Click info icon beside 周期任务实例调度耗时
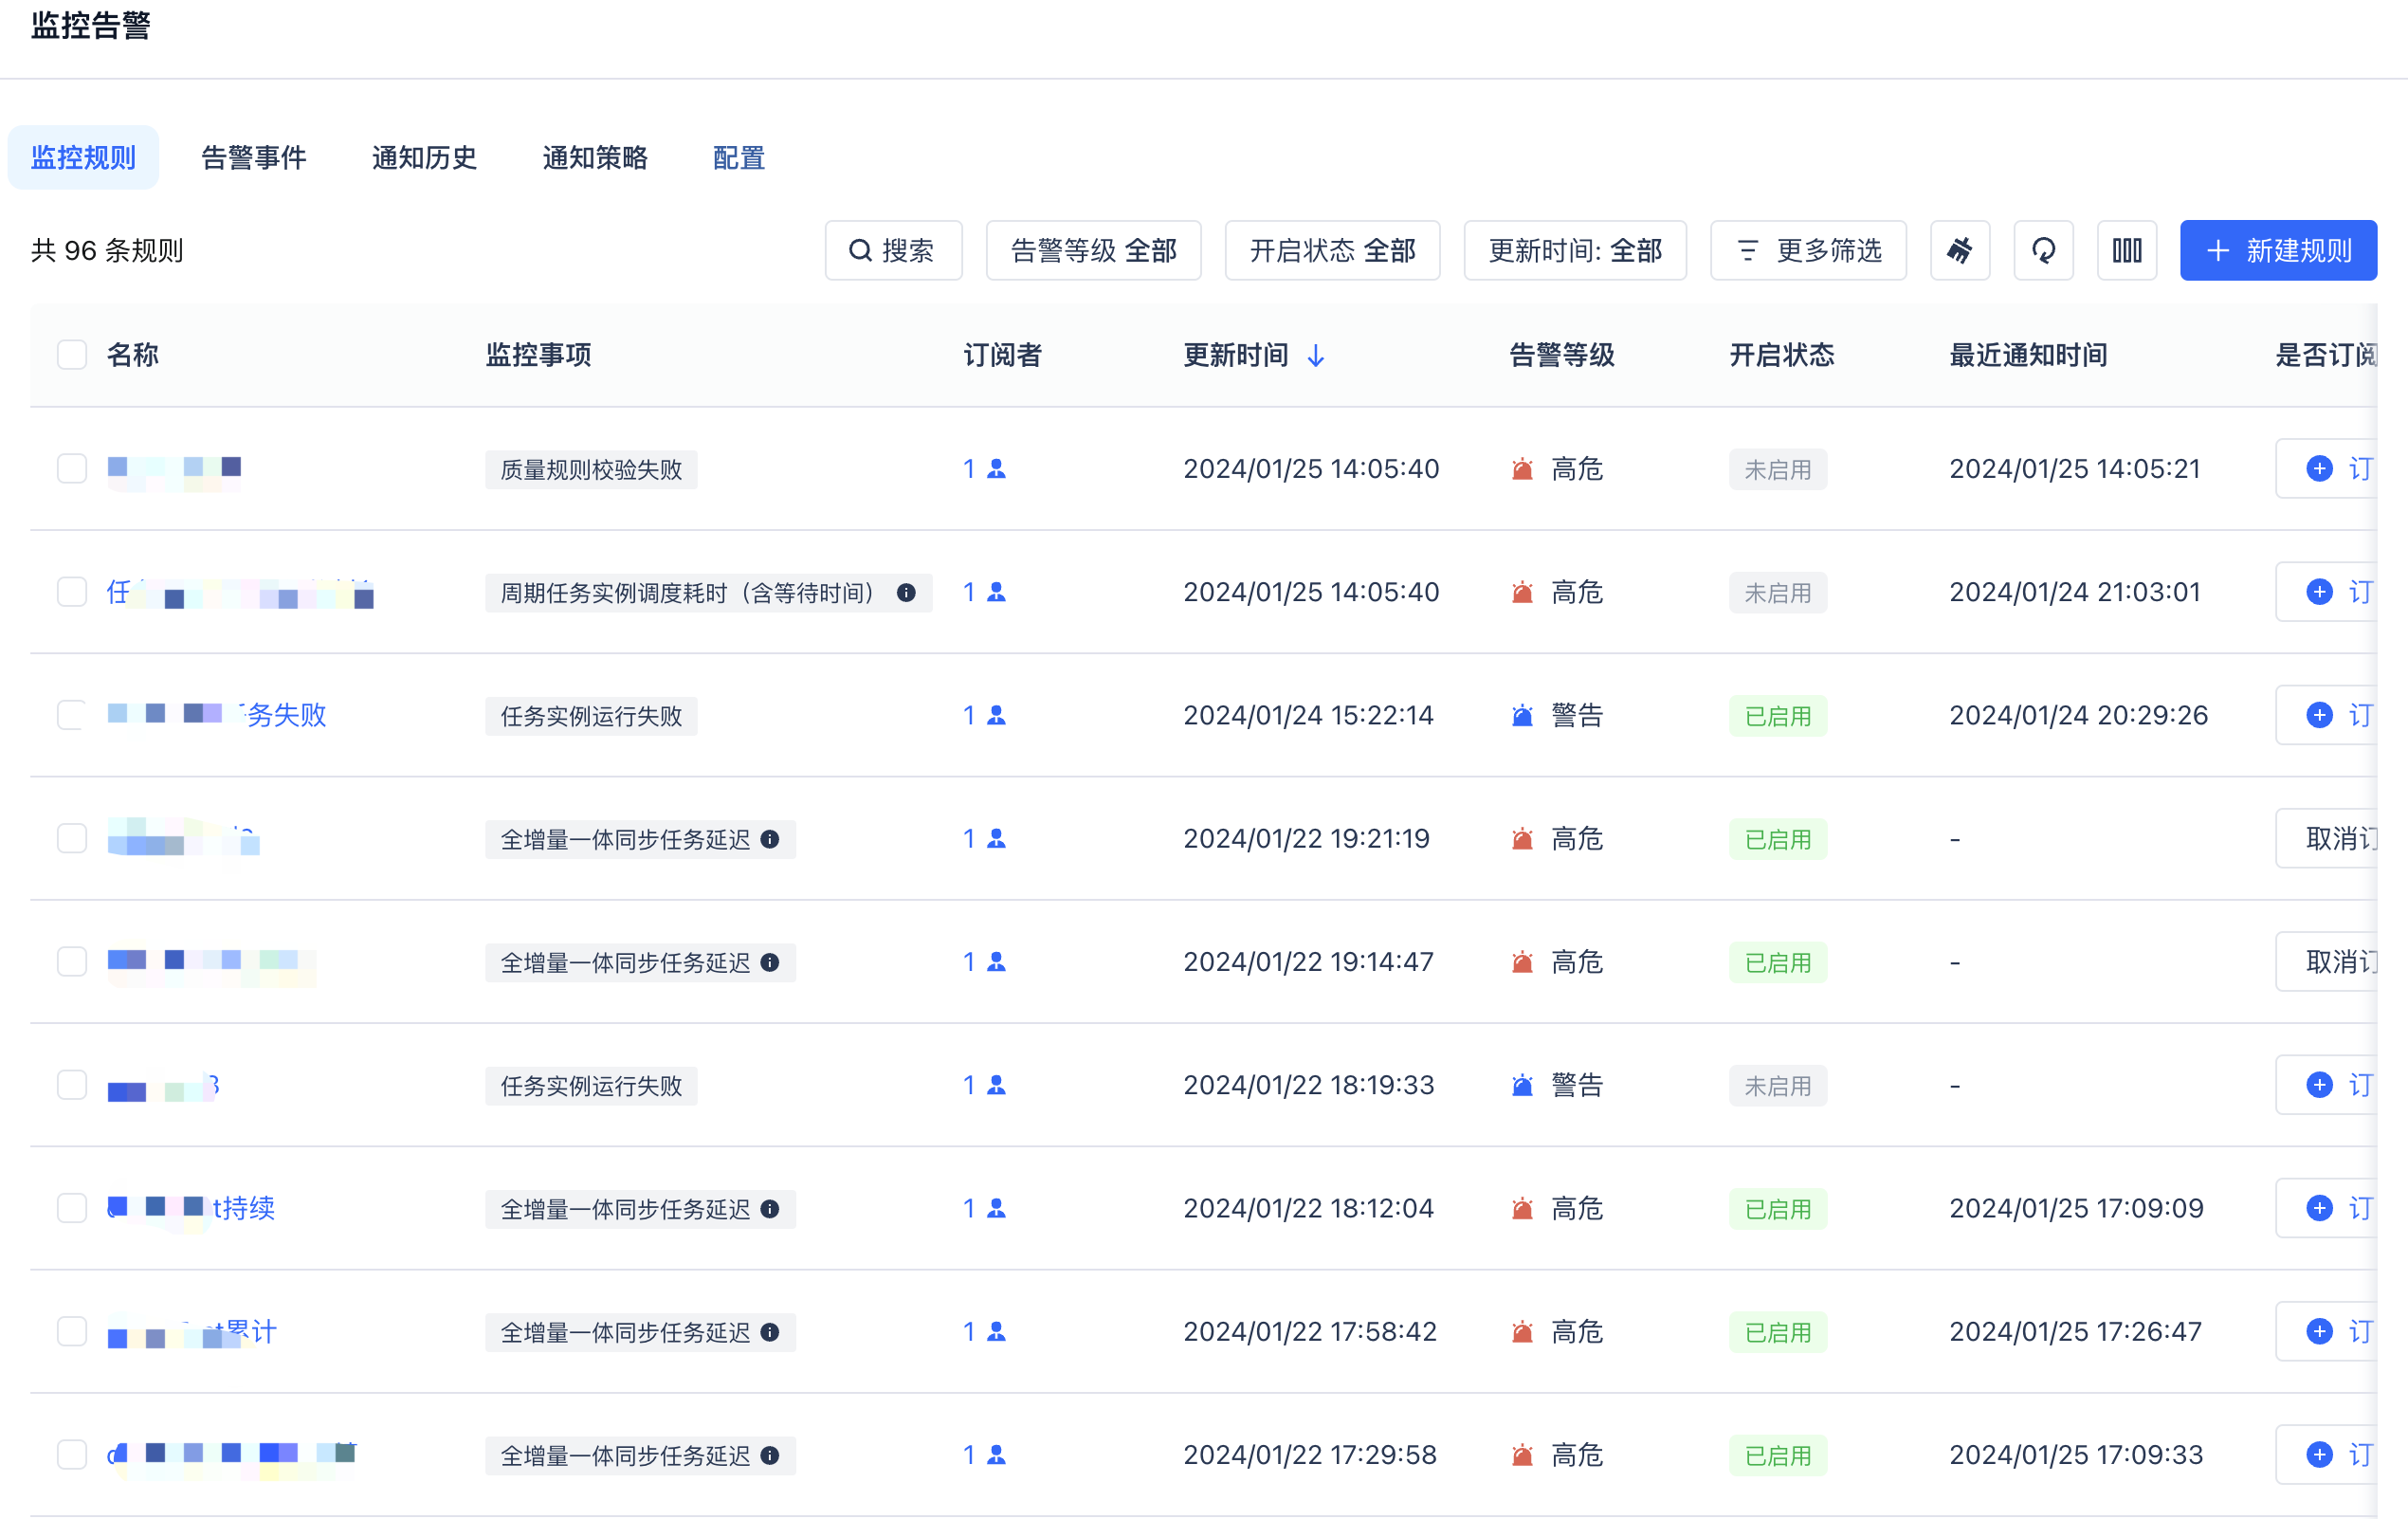The height and width of the screenshot is (1519, 2408). [906, 593]
